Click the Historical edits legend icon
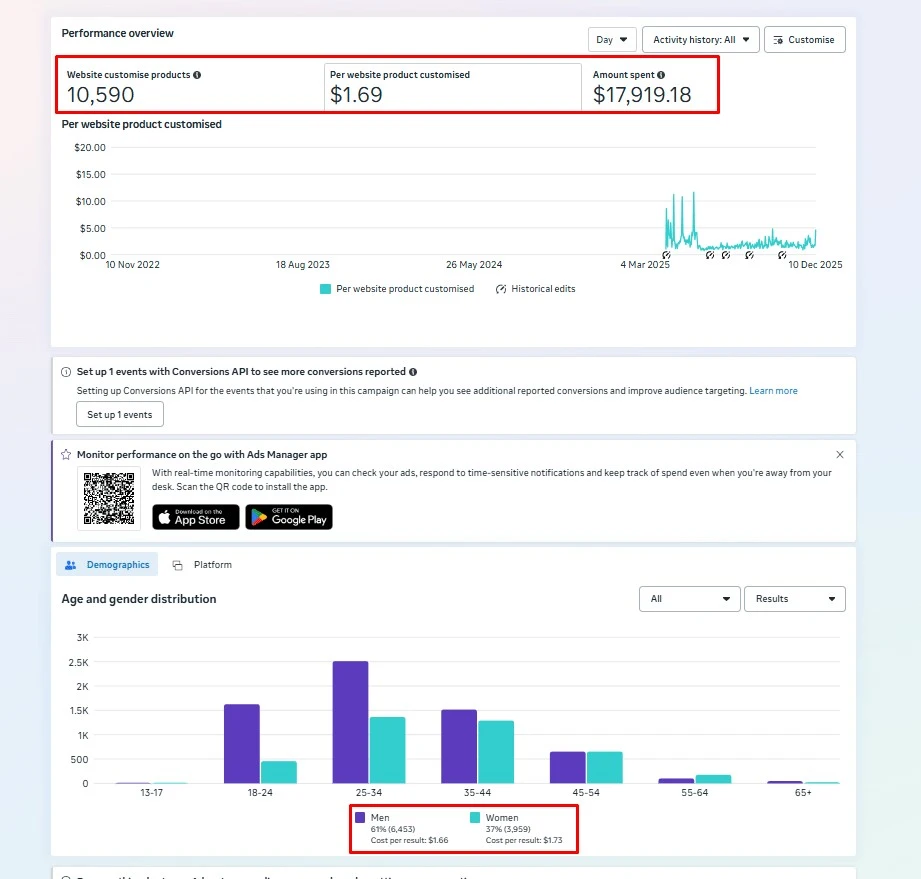921x879 pixels. (x=501, y=289)
